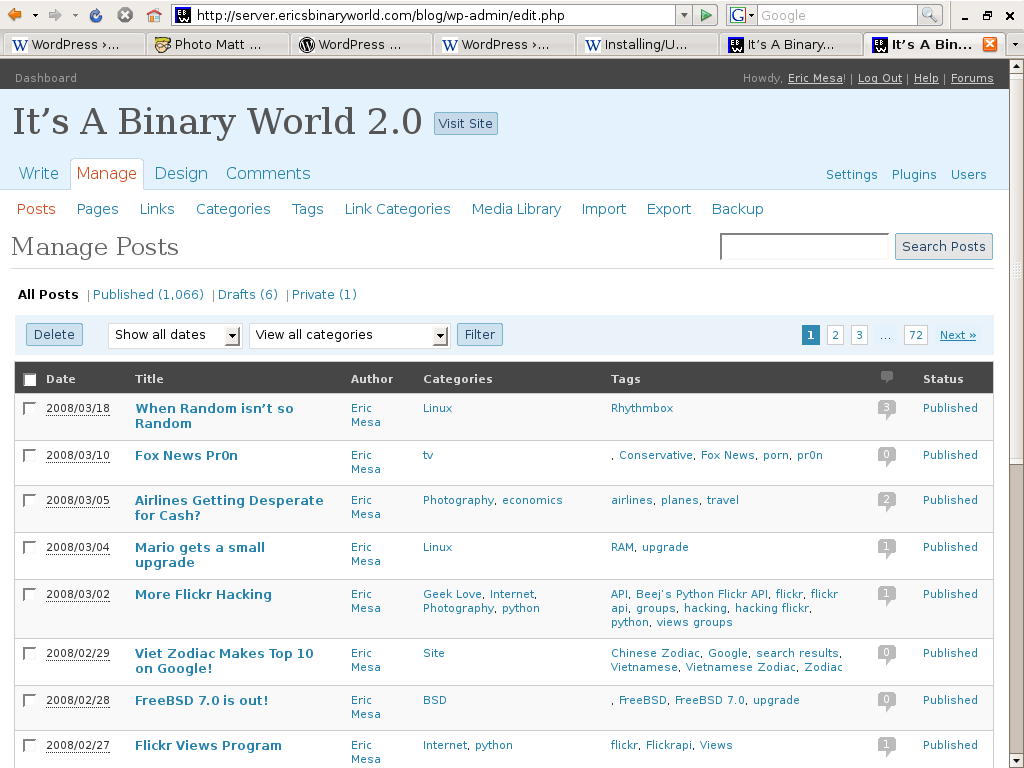Open comments bubble for Flickr Views Program
This screenshot has width=1024, height=768.
(x=886, y=746)
